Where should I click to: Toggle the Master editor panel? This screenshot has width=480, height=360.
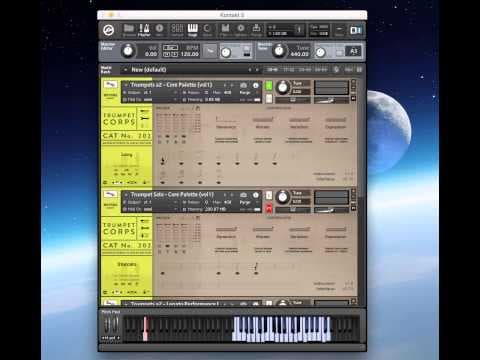[144, 30]
